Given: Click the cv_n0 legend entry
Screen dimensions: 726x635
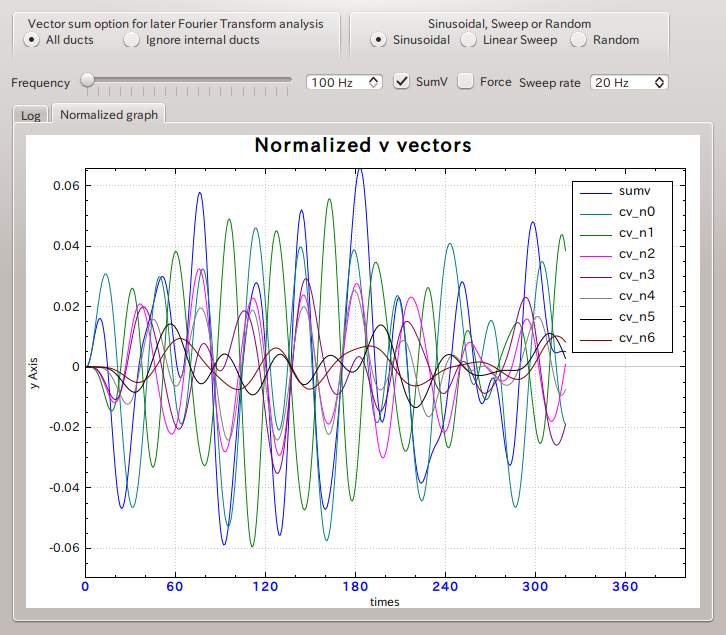Looking at the screenshot, I should click(x=618, y=212).
